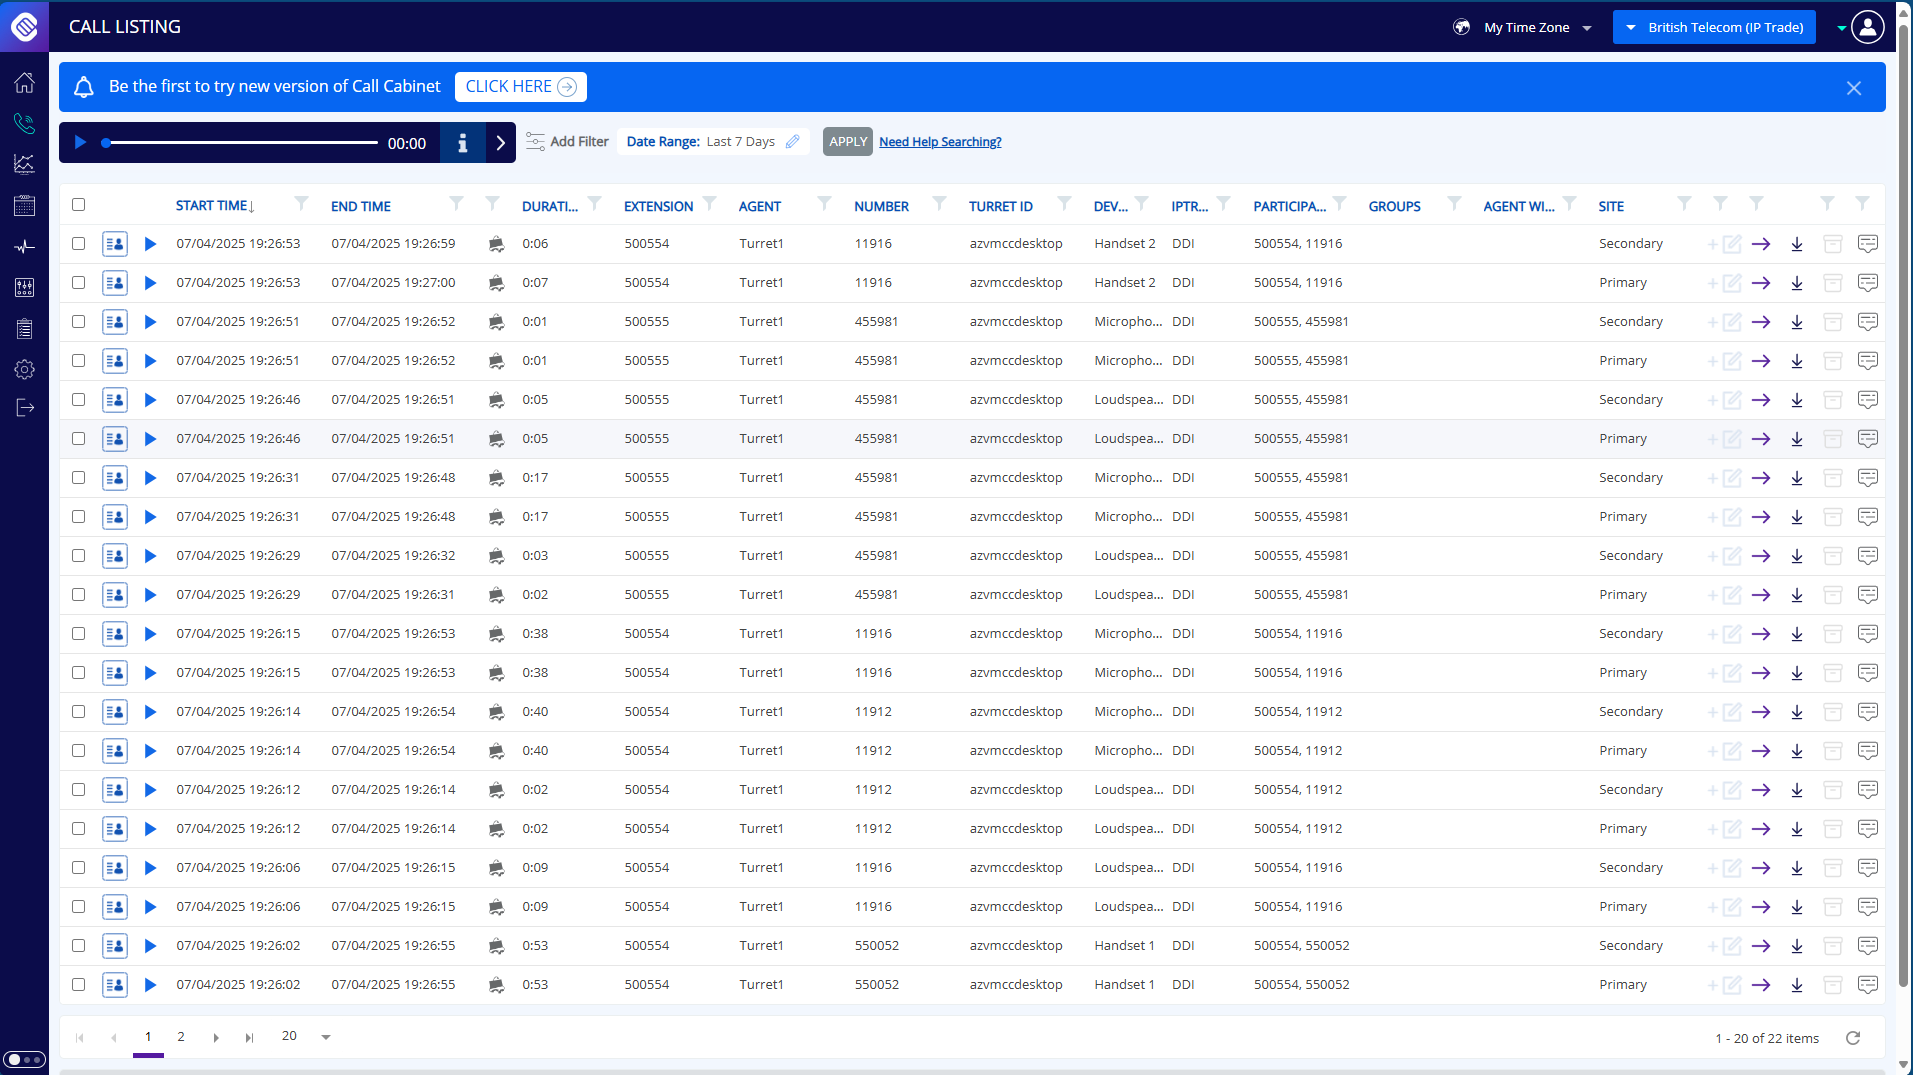The height and width of the screenshot is (1075, 1913).
Task: Click the logout icon in sidebar
Action: click(x=24, y=407)
